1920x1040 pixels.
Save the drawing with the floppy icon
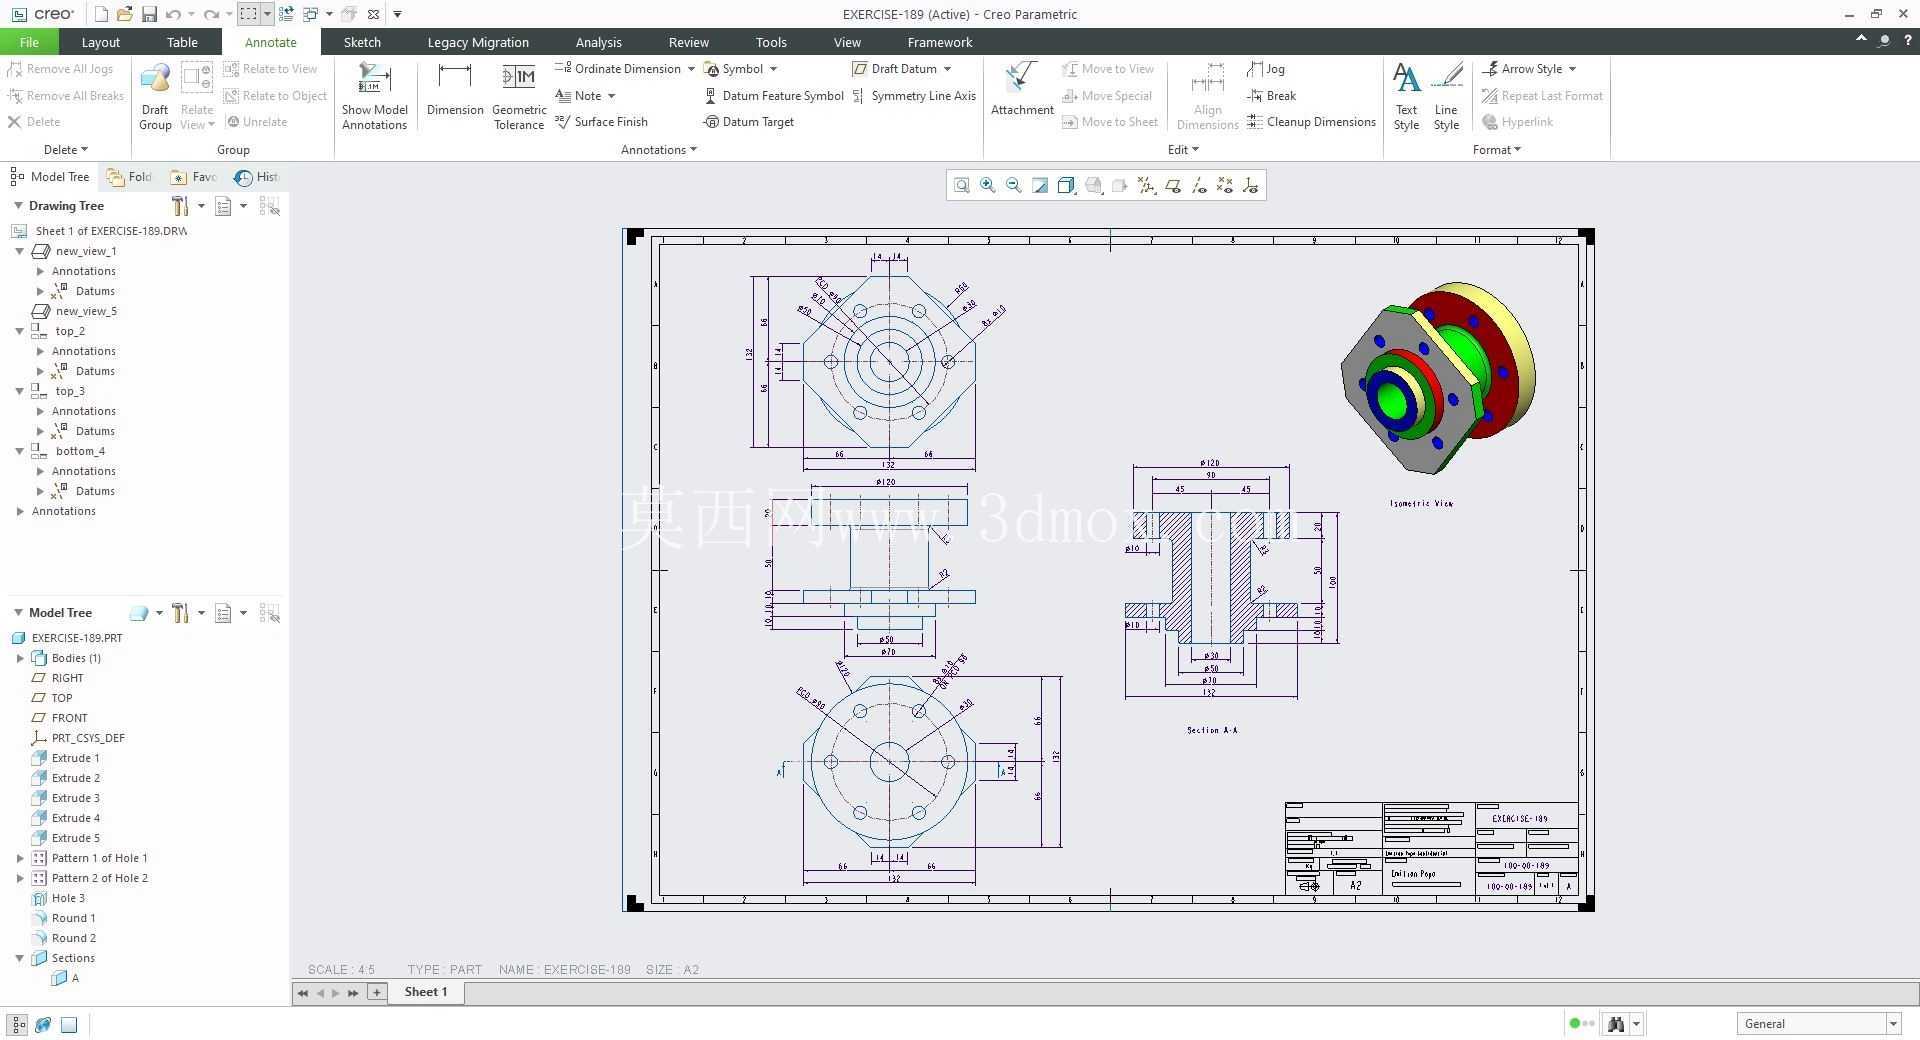click(149, 14)
